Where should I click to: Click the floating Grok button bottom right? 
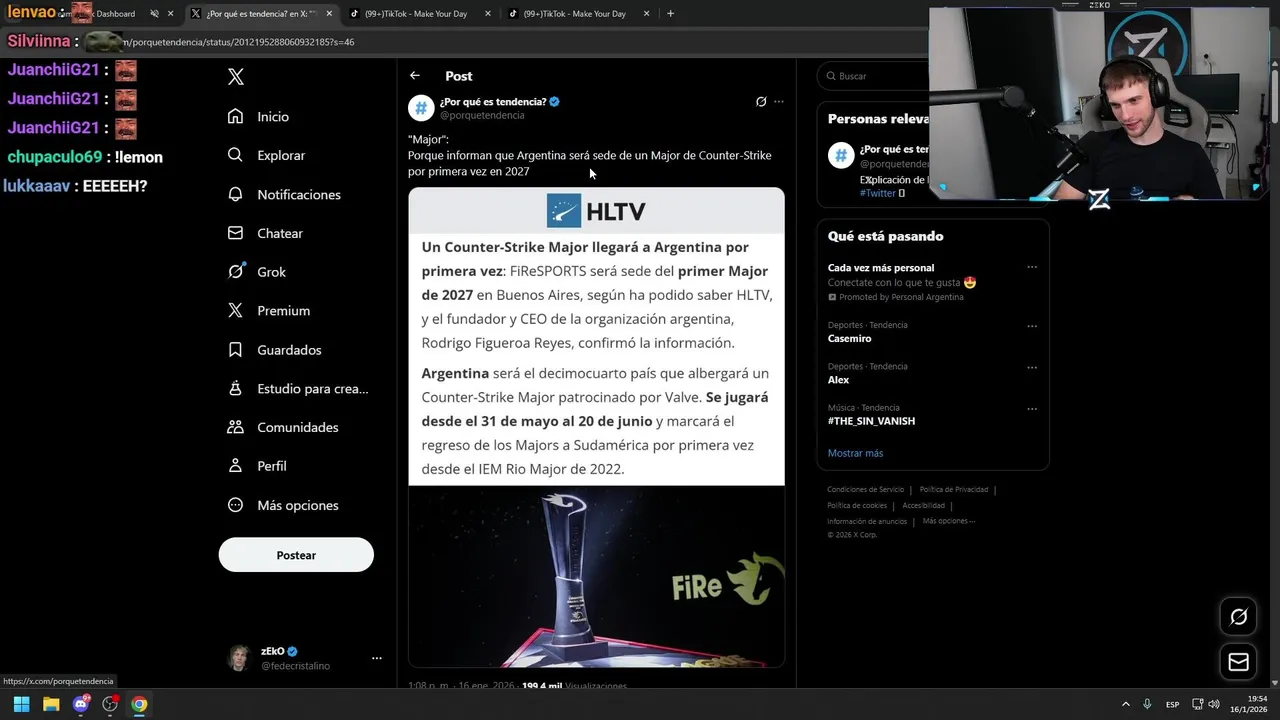pos(1238,617)
